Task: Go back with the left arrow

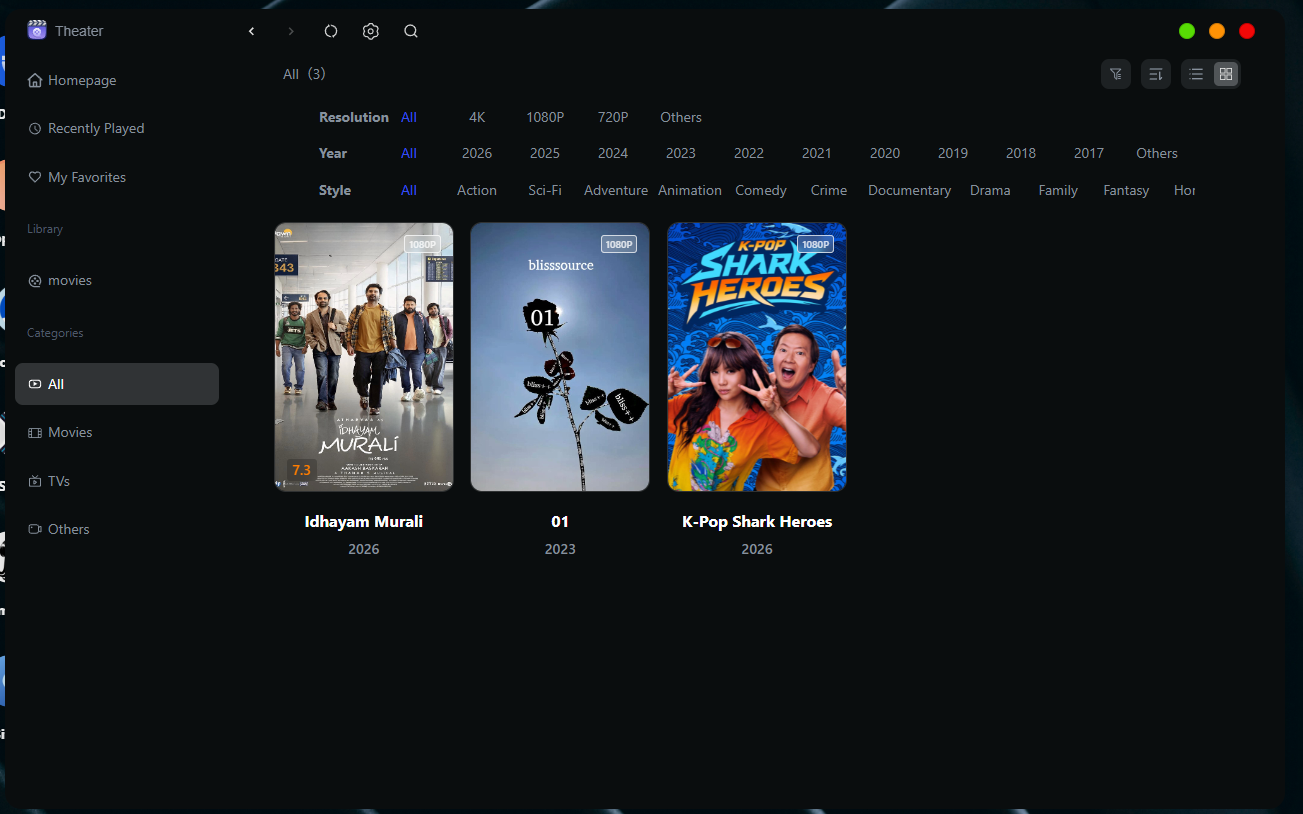Action: (x=251, y=31)
